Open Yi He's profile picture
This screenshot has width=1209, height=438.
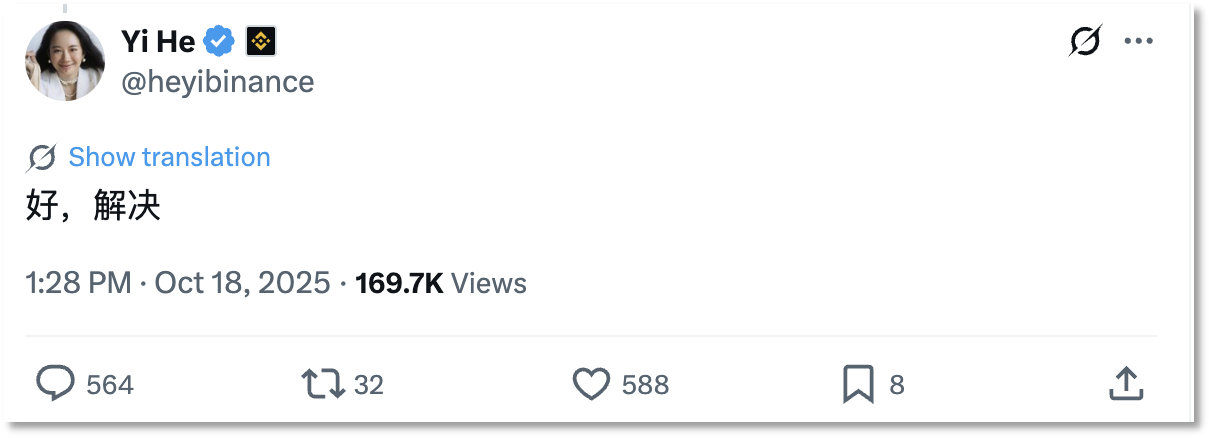(65, 61)
